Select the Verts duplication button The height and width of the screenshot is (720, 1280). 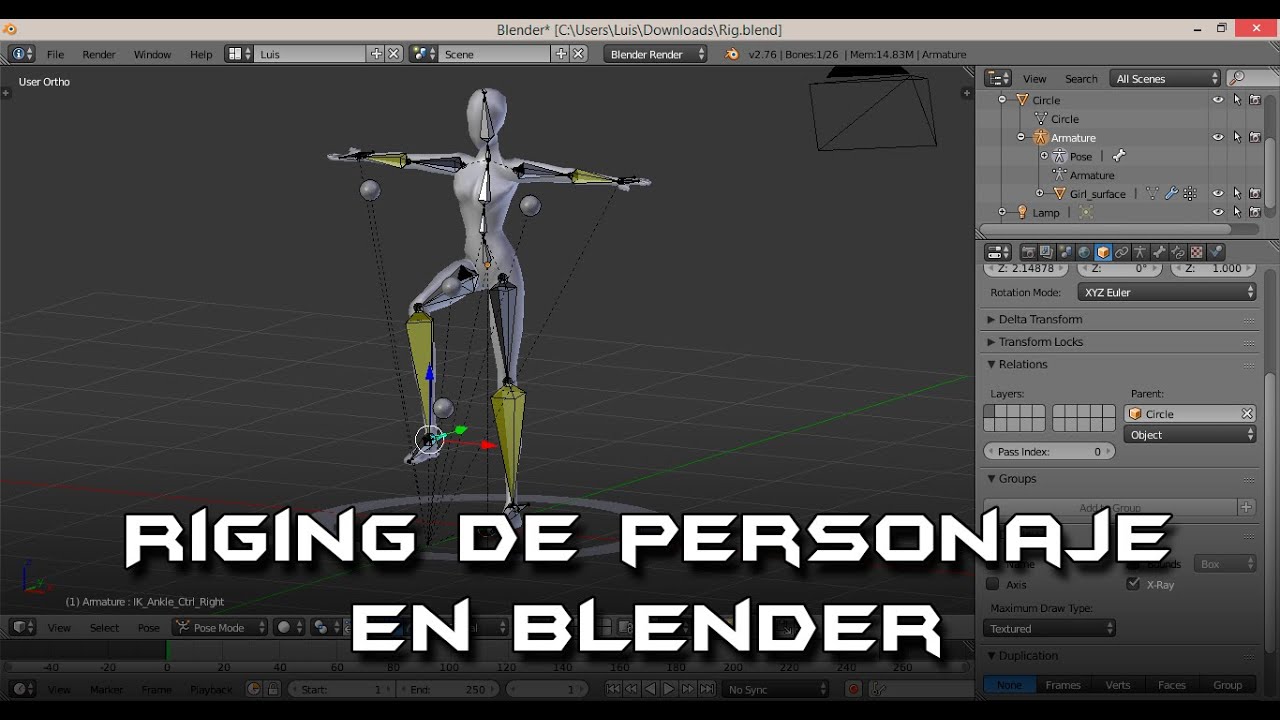1118,685
